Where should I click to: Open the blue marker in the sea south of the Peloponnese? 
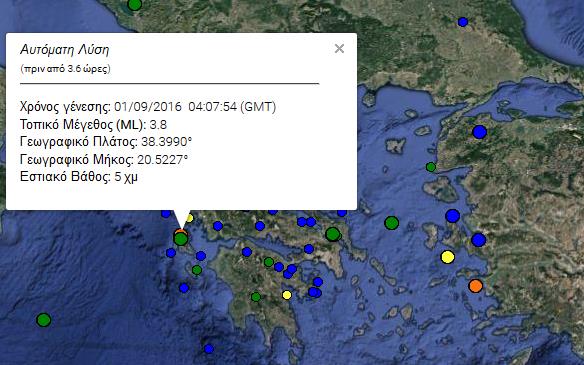(x=209, y=349)
